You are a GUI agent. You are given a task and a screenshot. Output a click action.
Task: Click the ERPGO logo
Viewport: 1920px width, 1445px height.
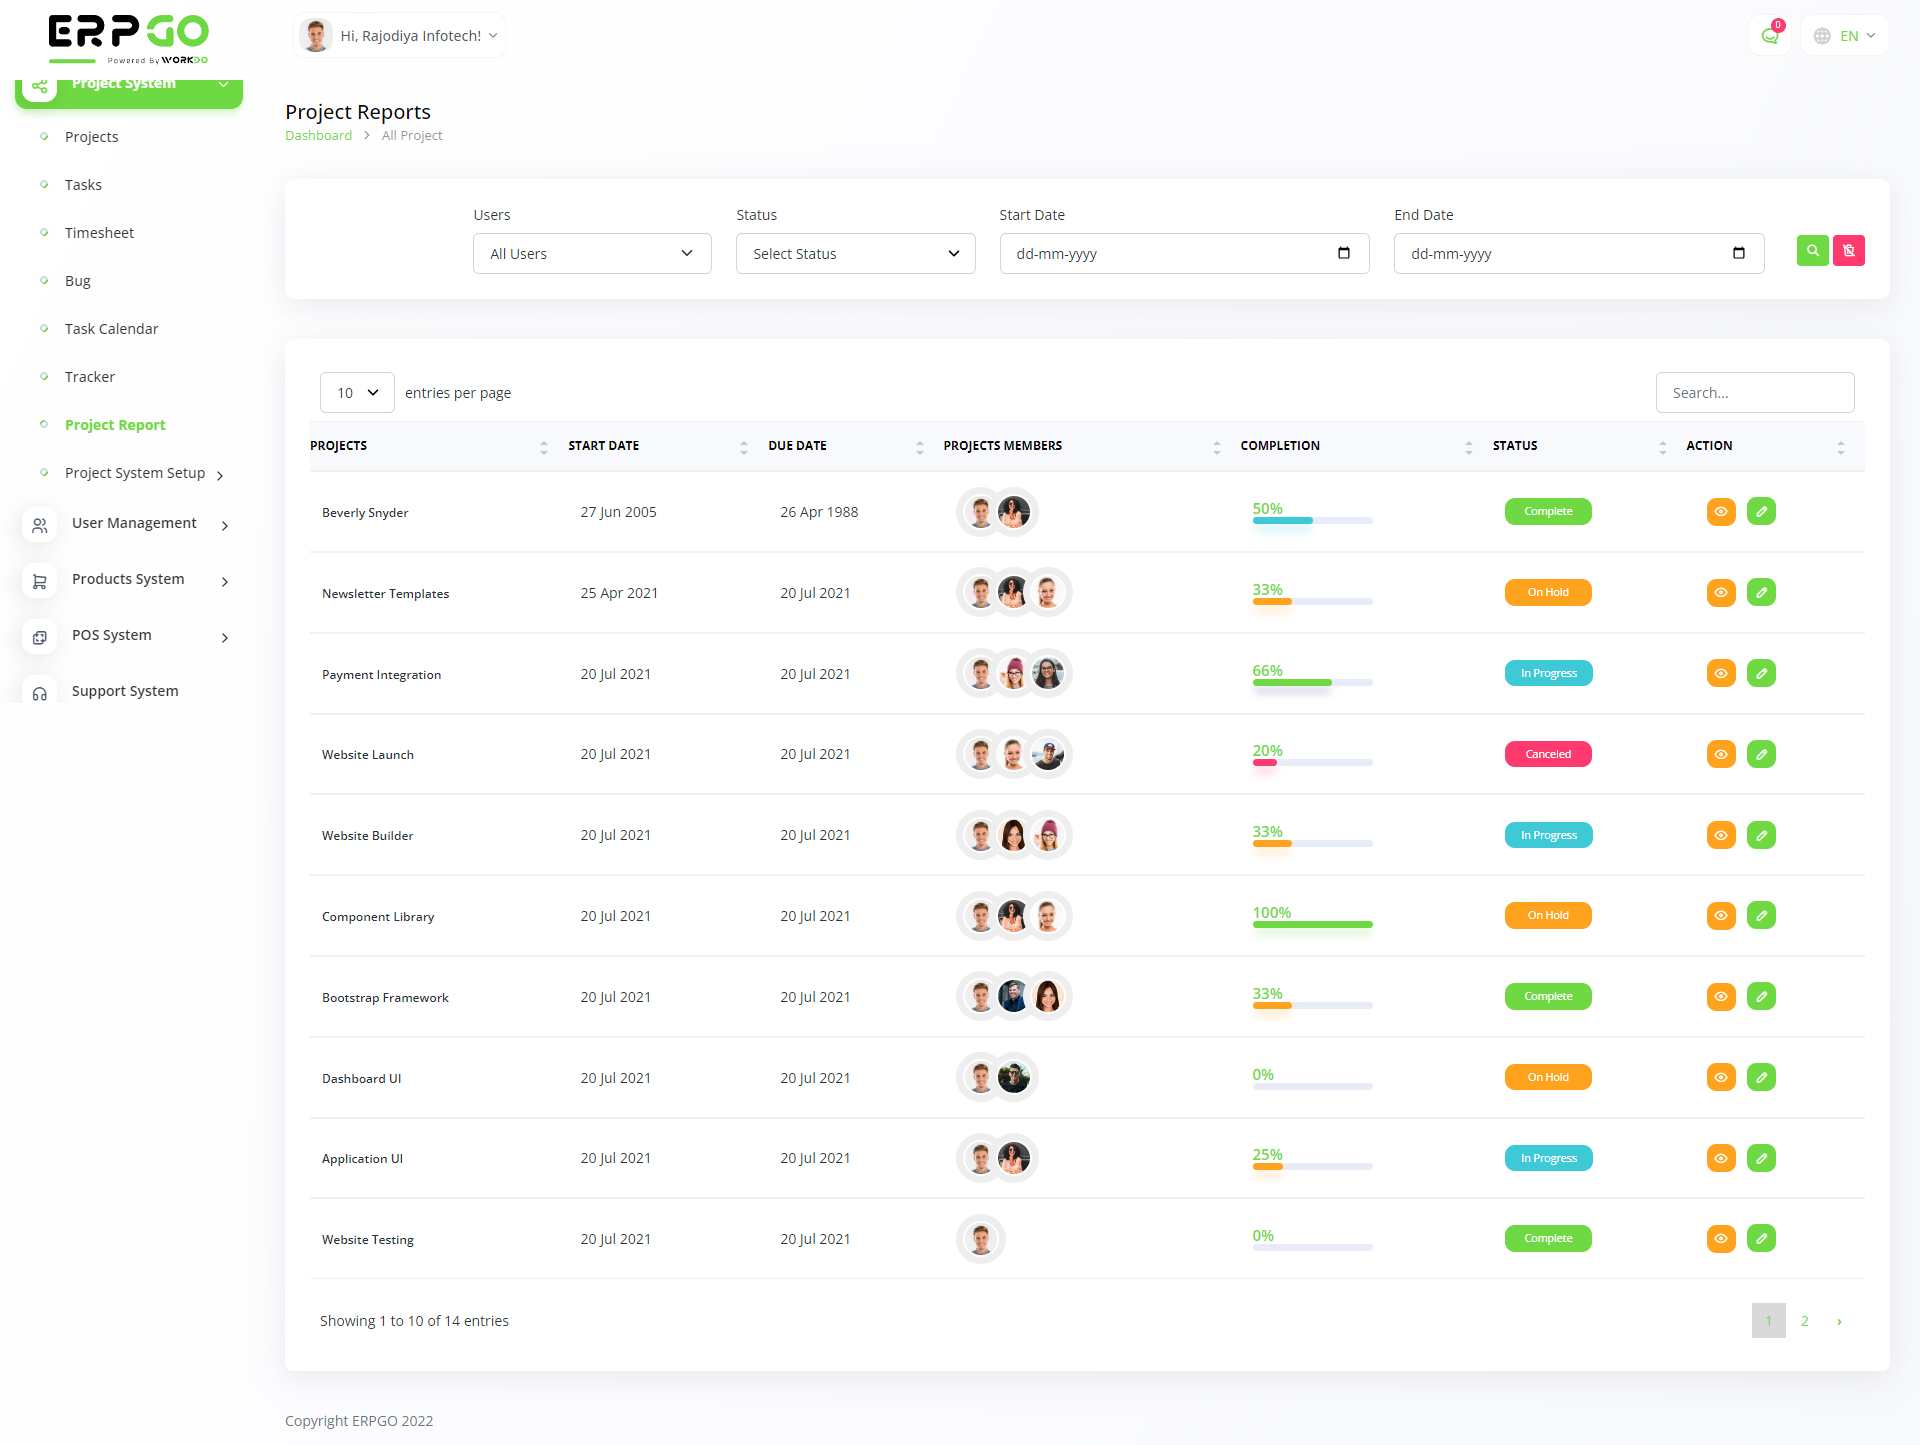(x=129, y=39)
